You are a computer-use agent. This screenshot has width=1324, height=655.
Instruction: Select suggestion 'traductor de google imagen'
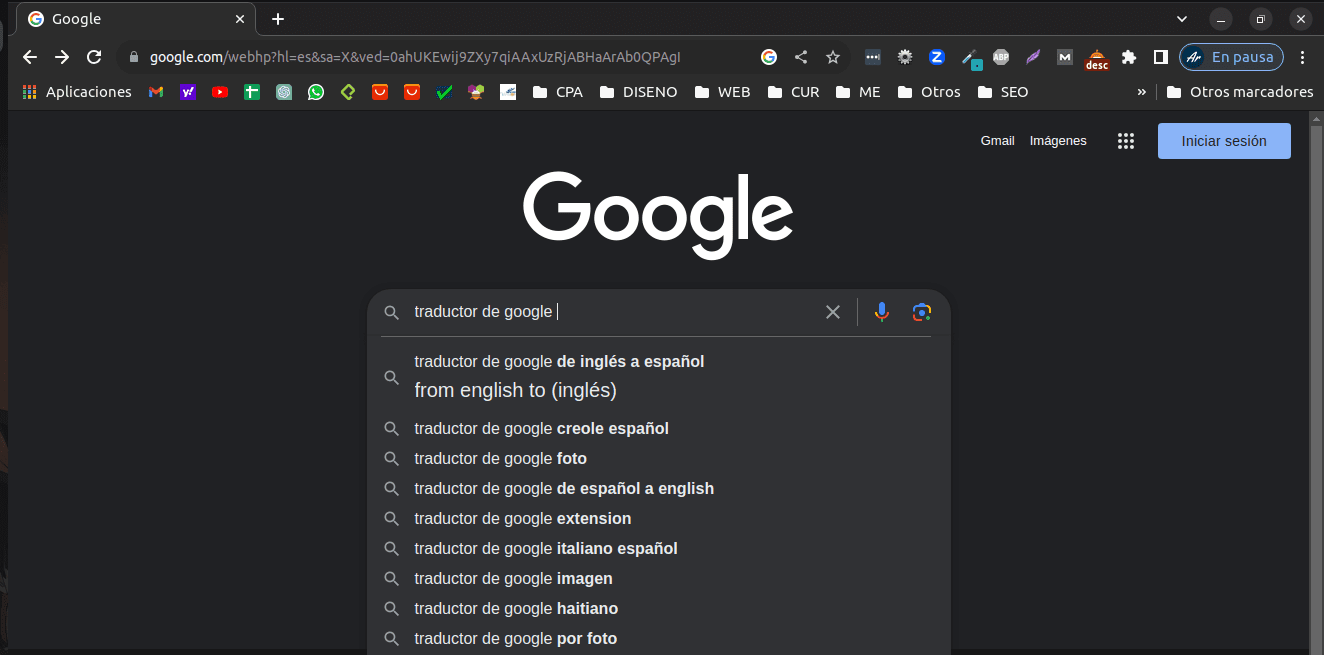pos(658,578)
